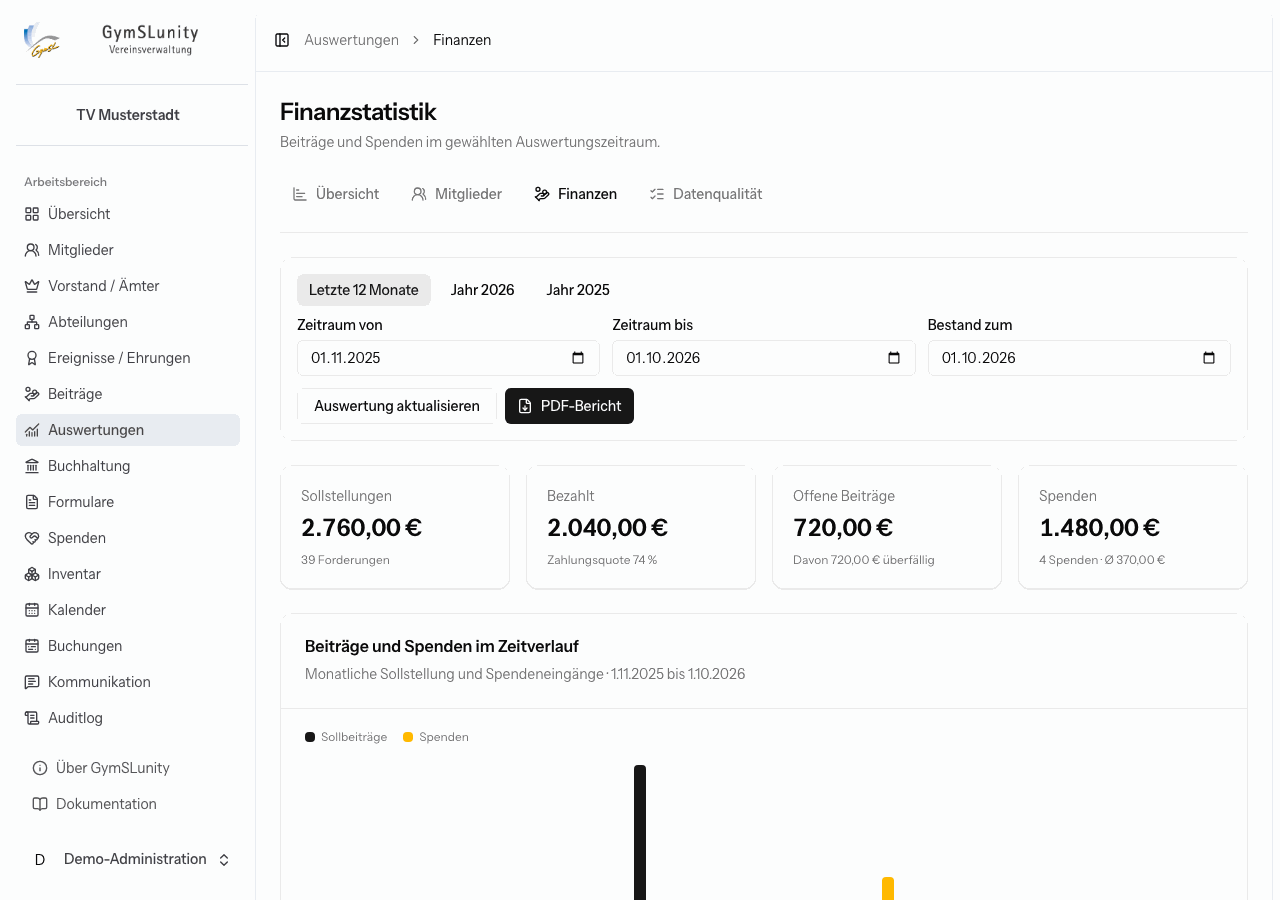Click the Abteilungen hierarchy icon
This screenshot has width=1280, height=900.
[x=32, y=322]
